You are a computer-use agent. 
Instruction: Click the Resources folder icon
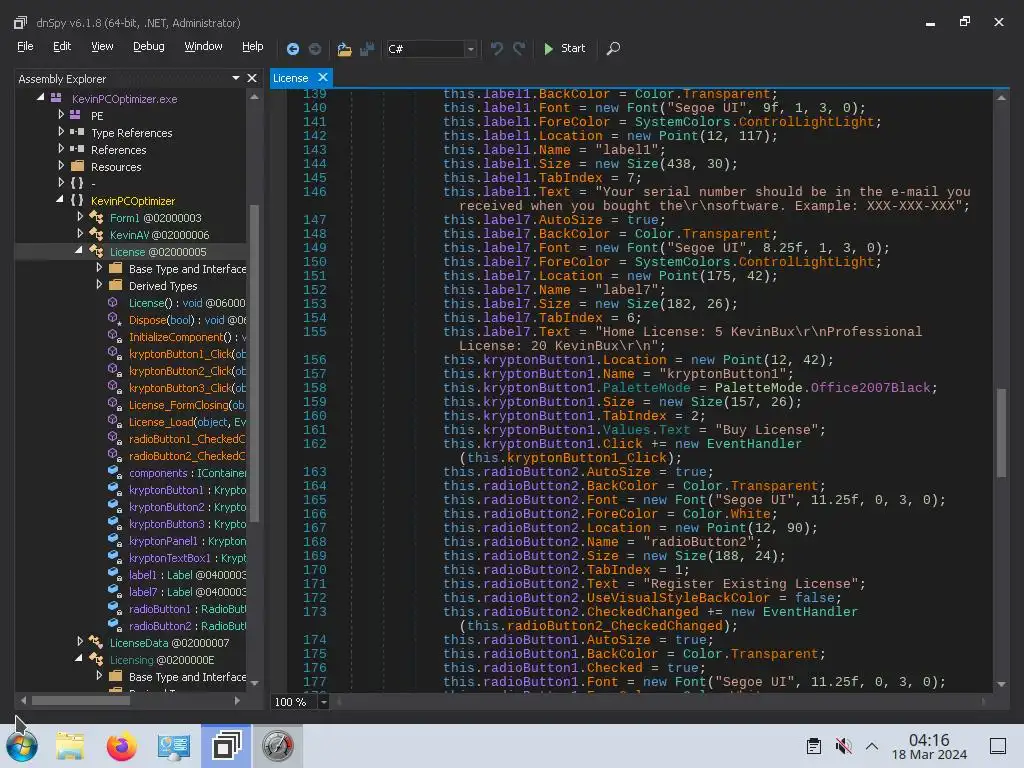click(78, 166)
